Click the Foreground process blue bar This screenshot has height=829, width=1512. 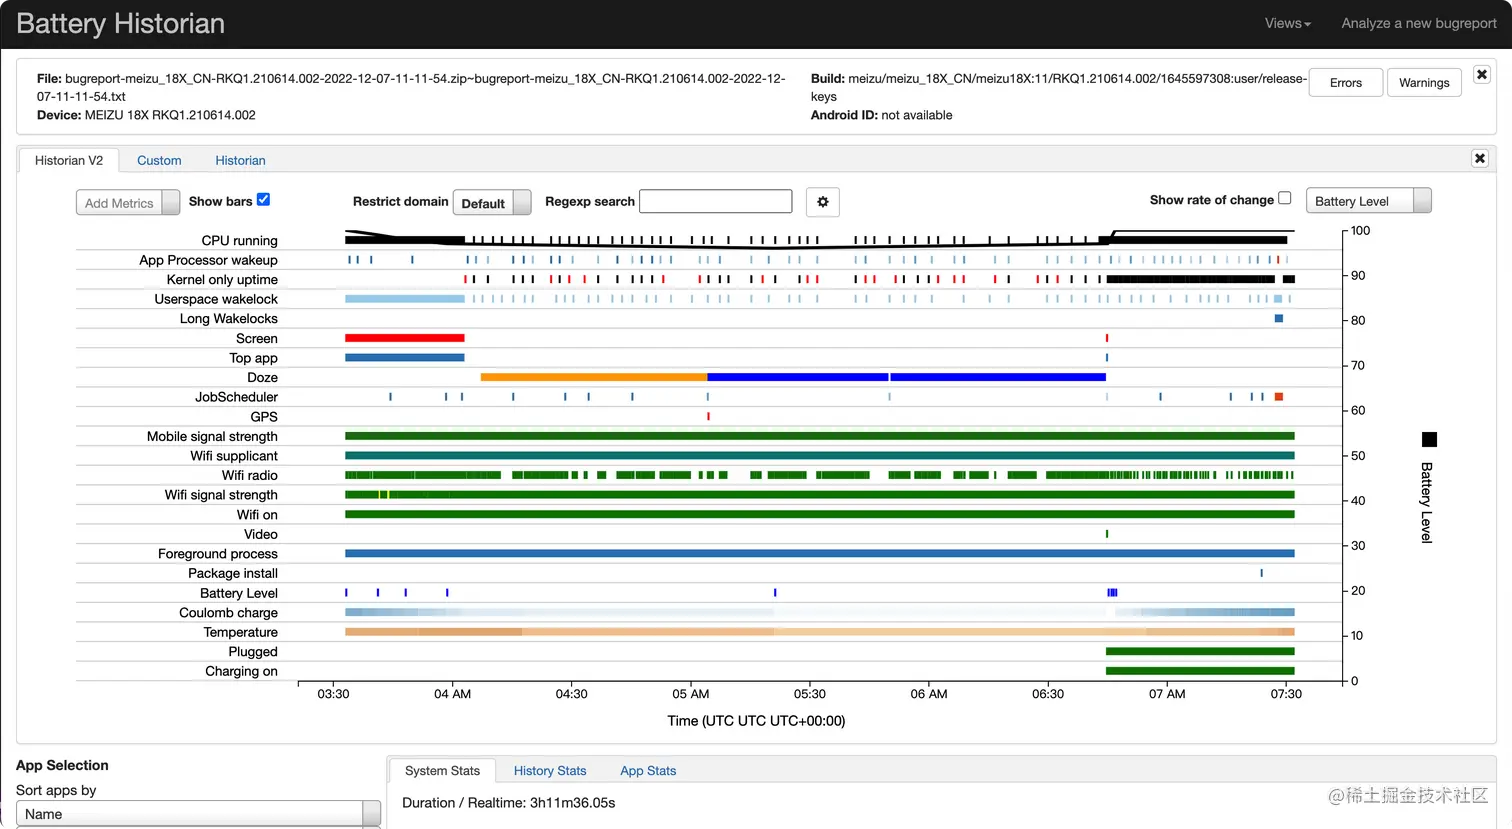(820, 553)
